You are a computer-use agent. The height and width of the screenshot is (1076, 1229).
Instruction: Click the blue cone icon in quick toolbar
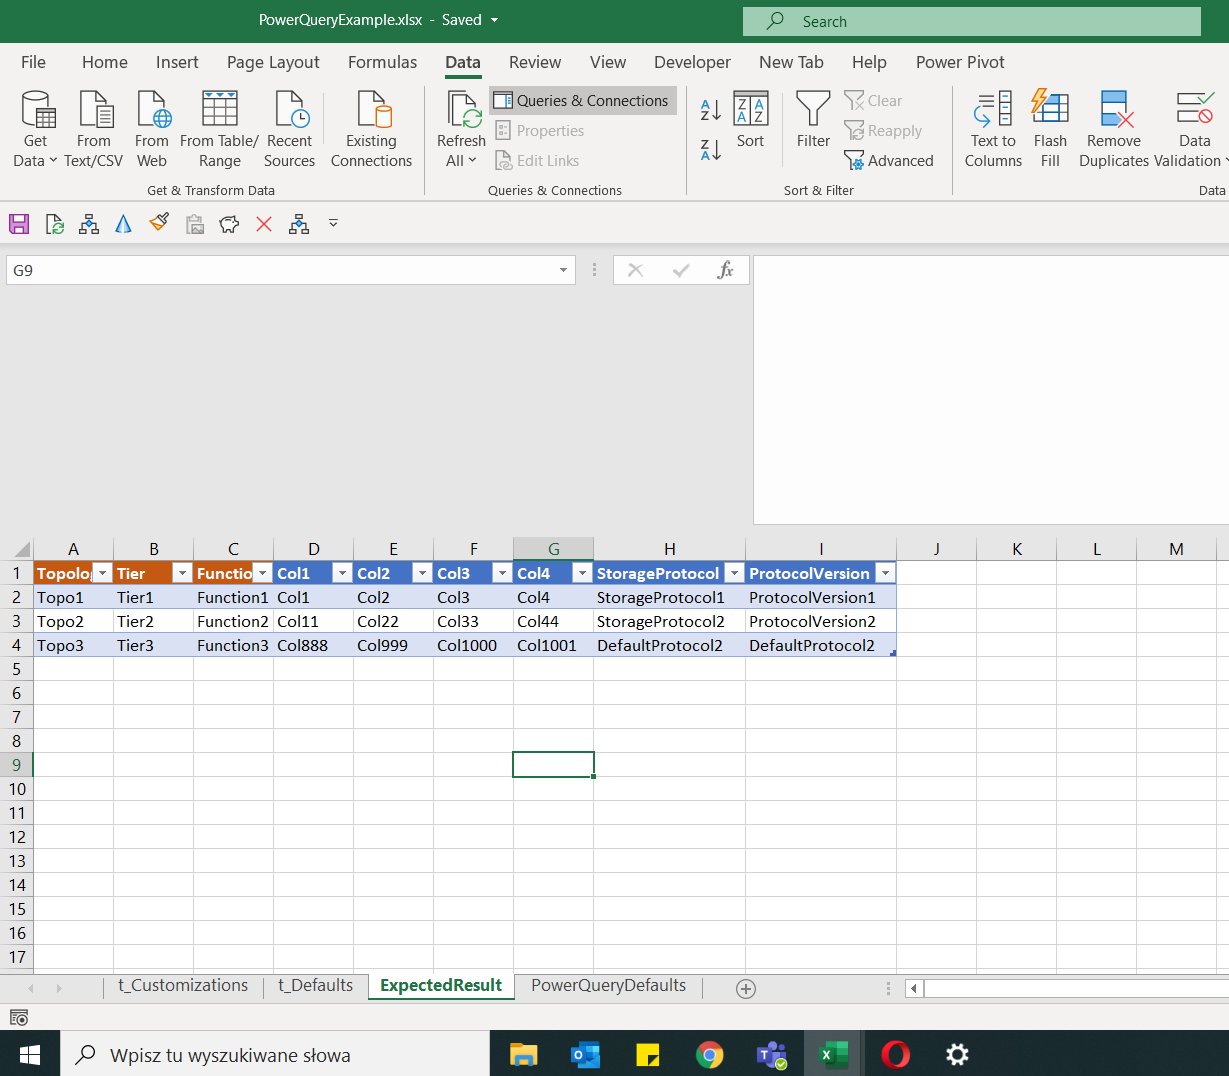[123, 224]
